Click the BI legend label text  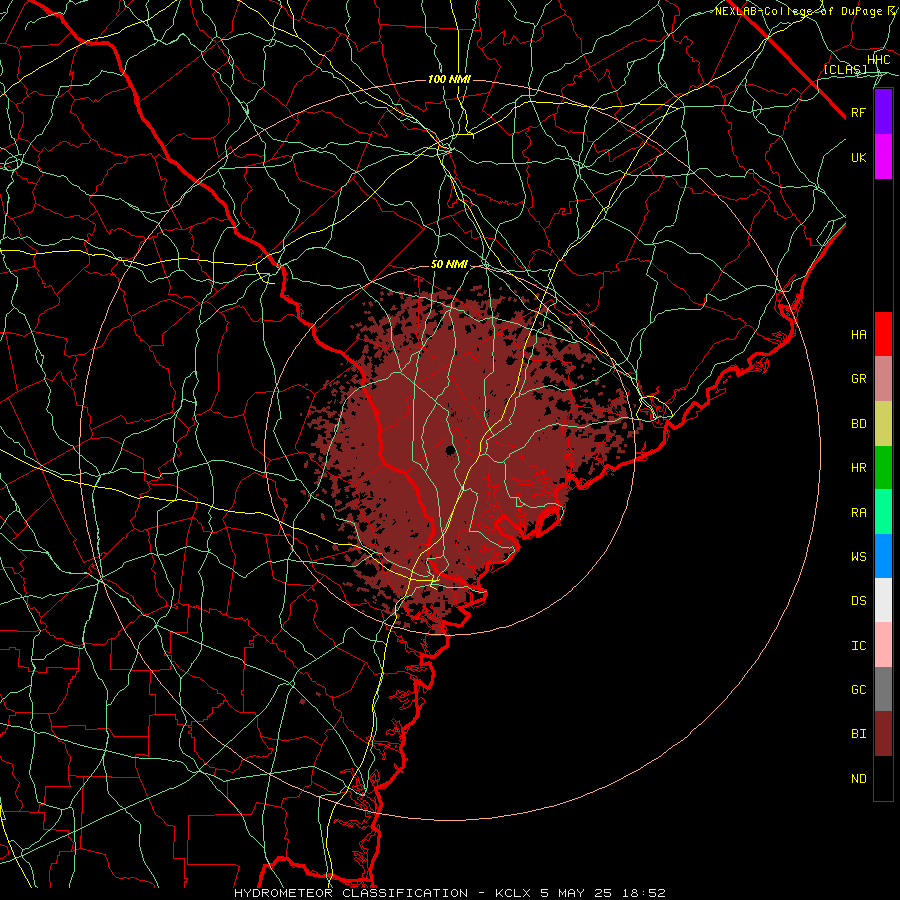858,734
